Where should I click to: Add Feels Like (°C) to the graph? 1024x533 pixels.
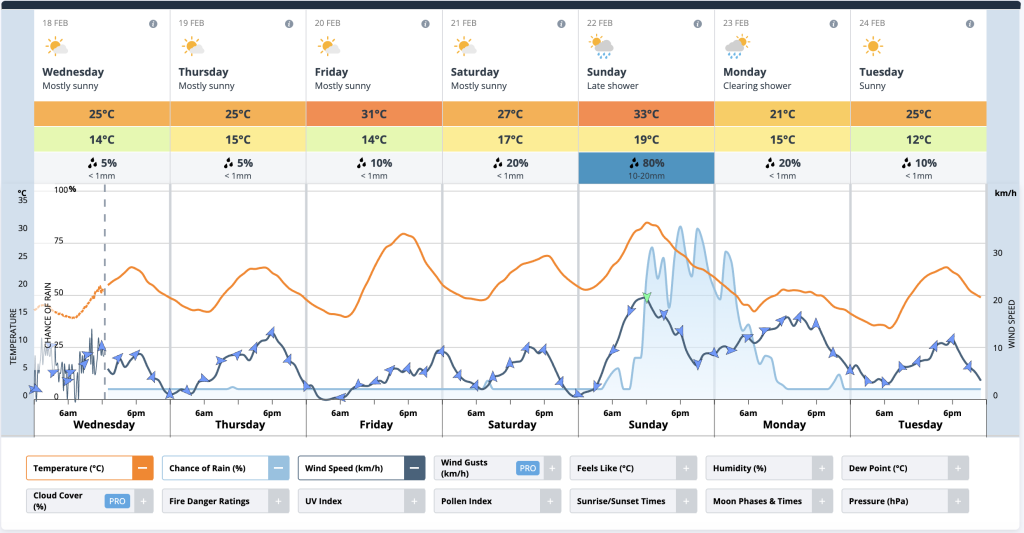pyautogui.click(x=686, y=468)
